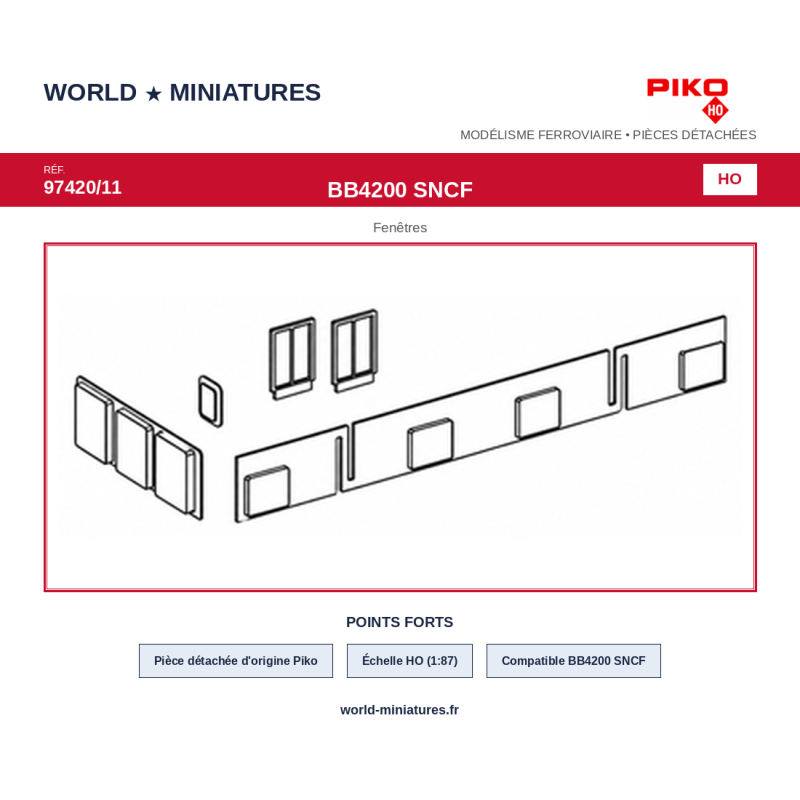Select Pièce détachée d'origine Piko tag
The height and width of the screenshot is (800, 800).
click(236, 661)
